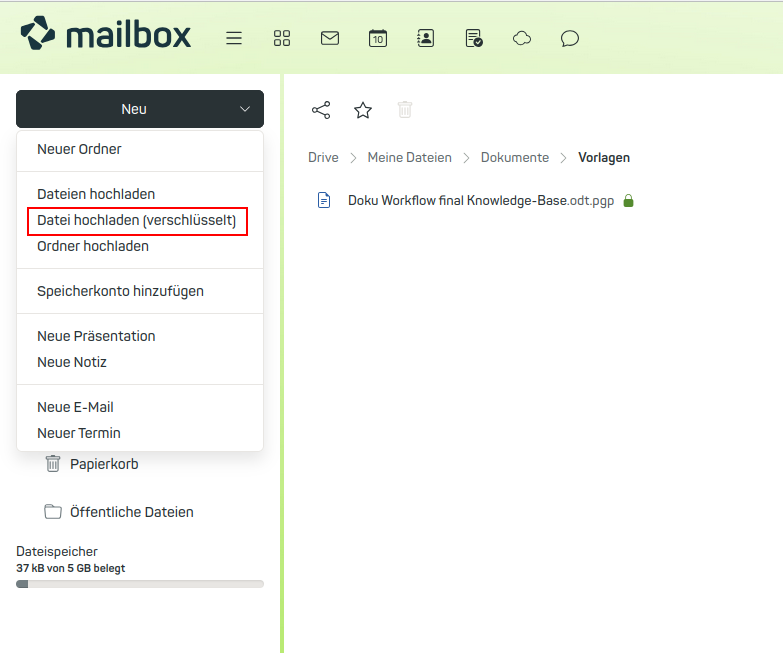Click the Papierkorb trash bin icon
This screenshot has height=653, width=783.
(52, 463)
